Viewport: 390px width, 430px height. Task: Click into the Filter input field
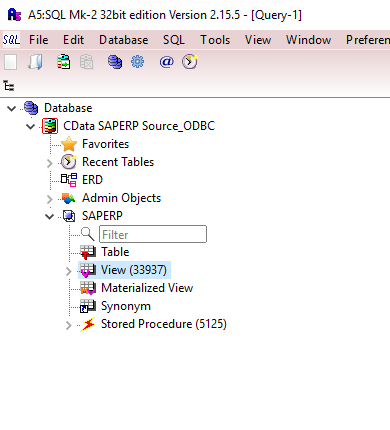click(153, 234)
